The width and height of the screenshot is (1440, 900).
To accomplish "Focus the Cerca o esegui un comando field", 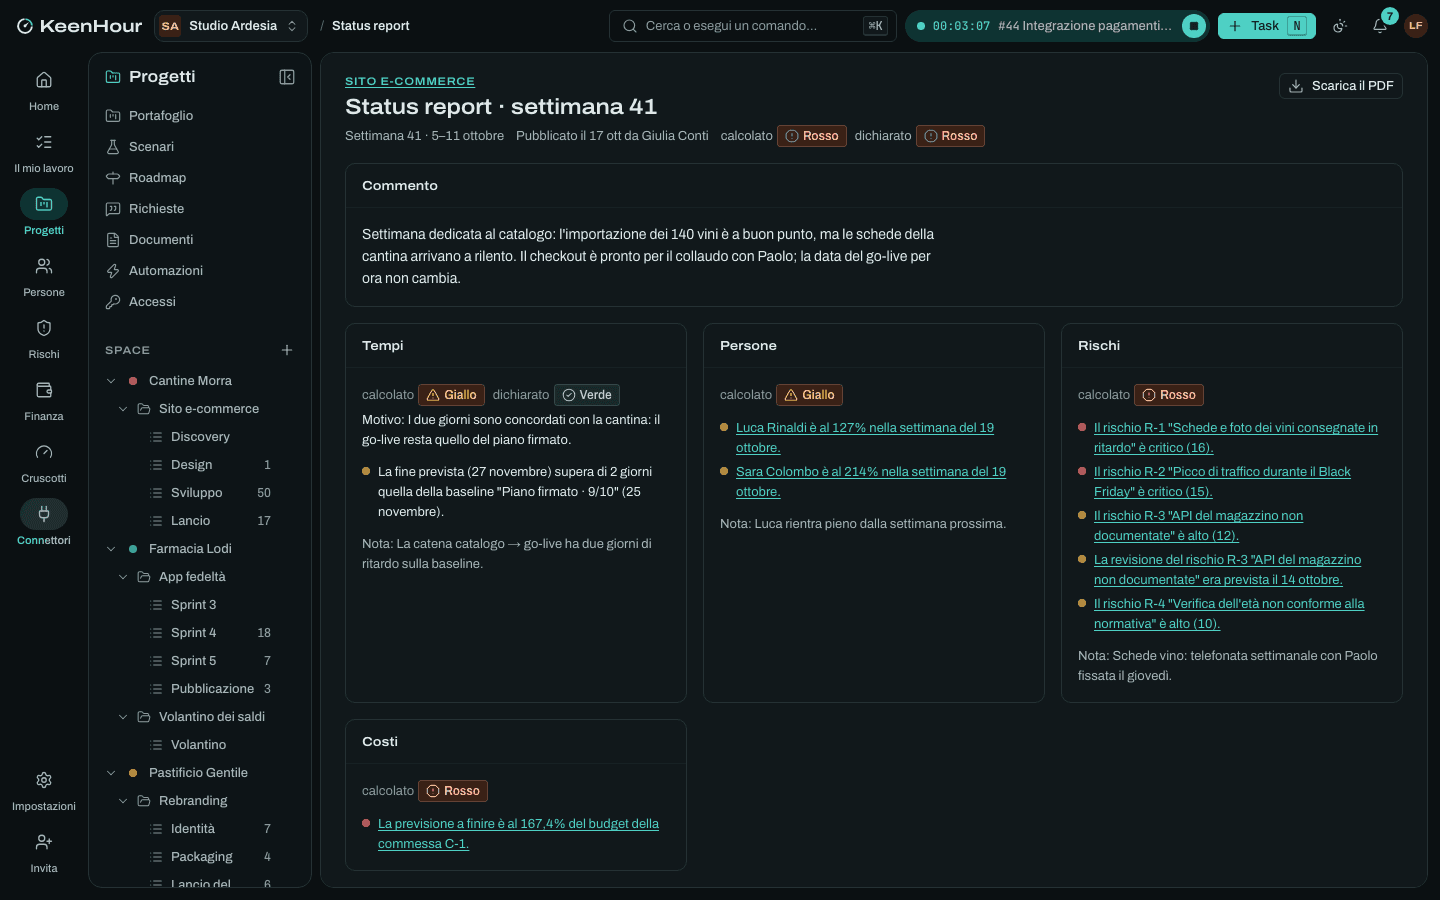I will pyautogui.click(x=753, y=26).
